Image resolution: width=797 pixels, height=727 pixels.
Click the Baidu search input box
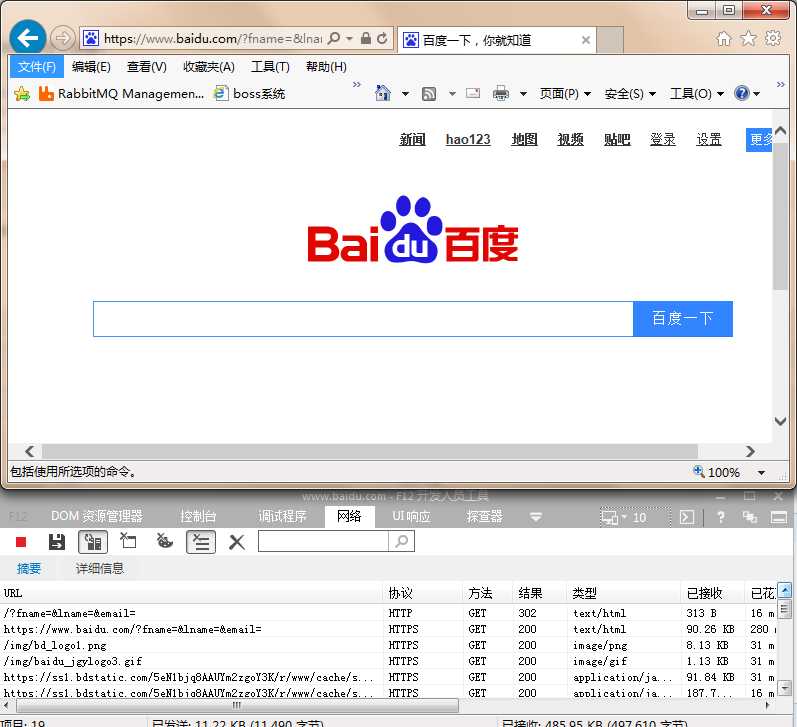[363, 319]
